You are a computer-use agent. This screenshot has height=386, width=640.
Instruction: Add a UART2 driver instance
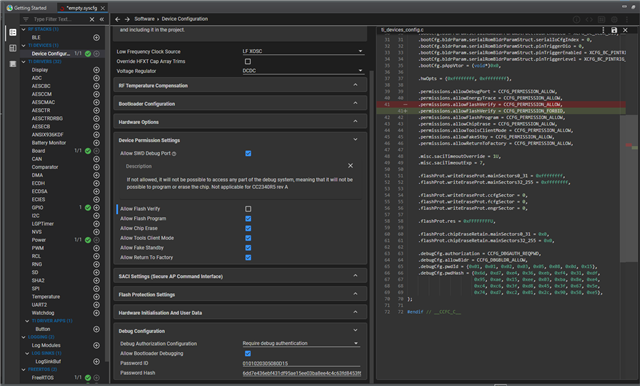pos(96,305)
